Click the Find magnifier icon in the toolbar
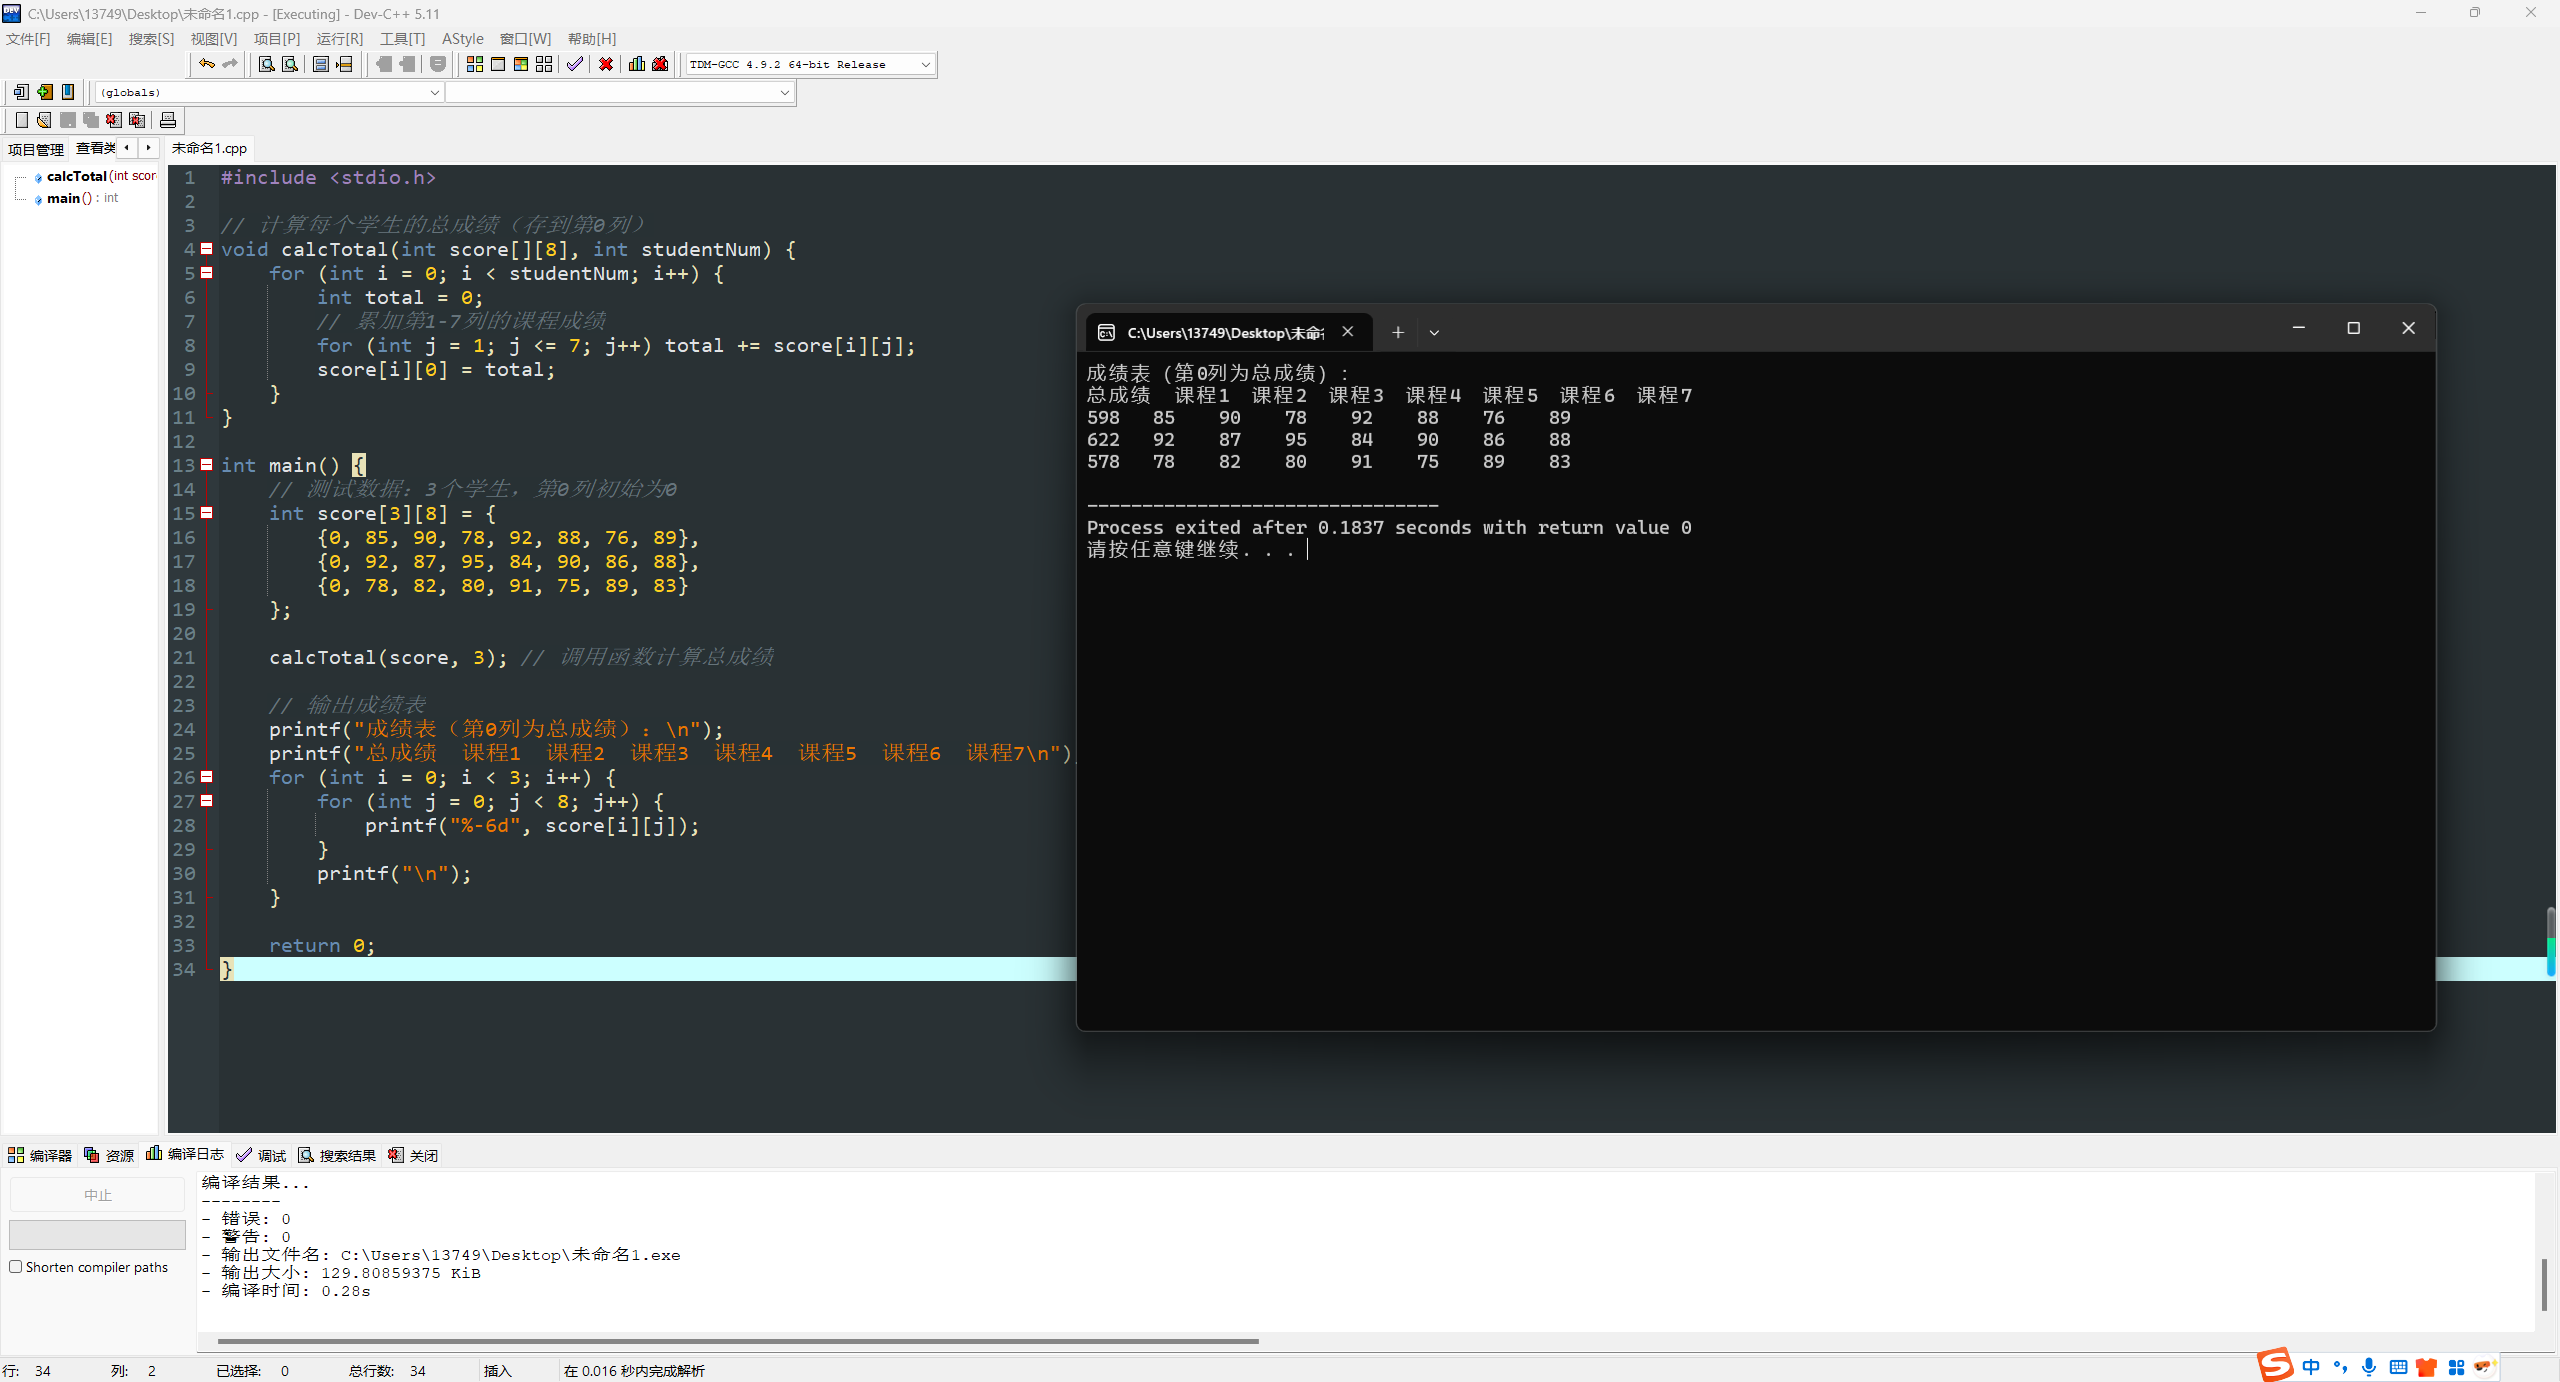 [x=267, y=64]
